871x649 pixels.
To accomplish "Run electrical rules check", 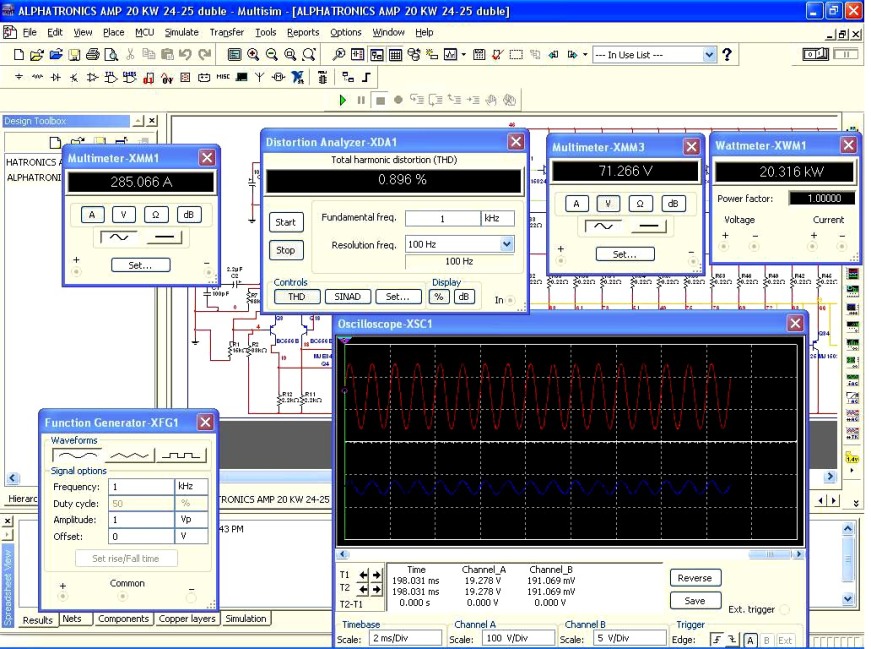I will 498,54.
